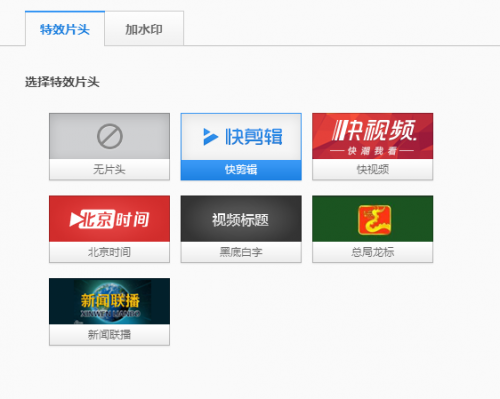Screen dimensions: 500x399
Task: Open the 加水印 tab
Action: coord(144,29)
